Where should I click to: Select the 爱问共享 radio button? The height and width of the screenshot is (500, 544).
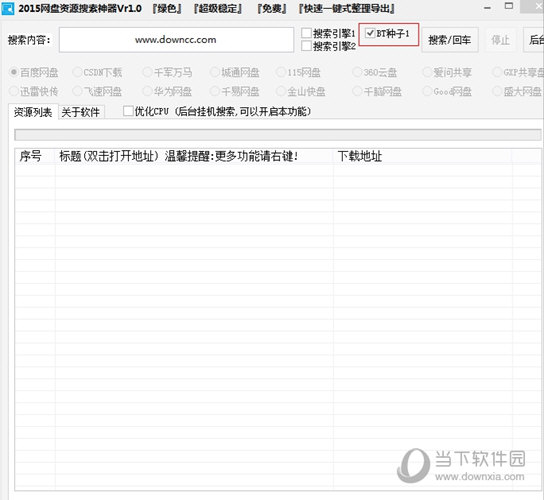click(x=427, y=73)
